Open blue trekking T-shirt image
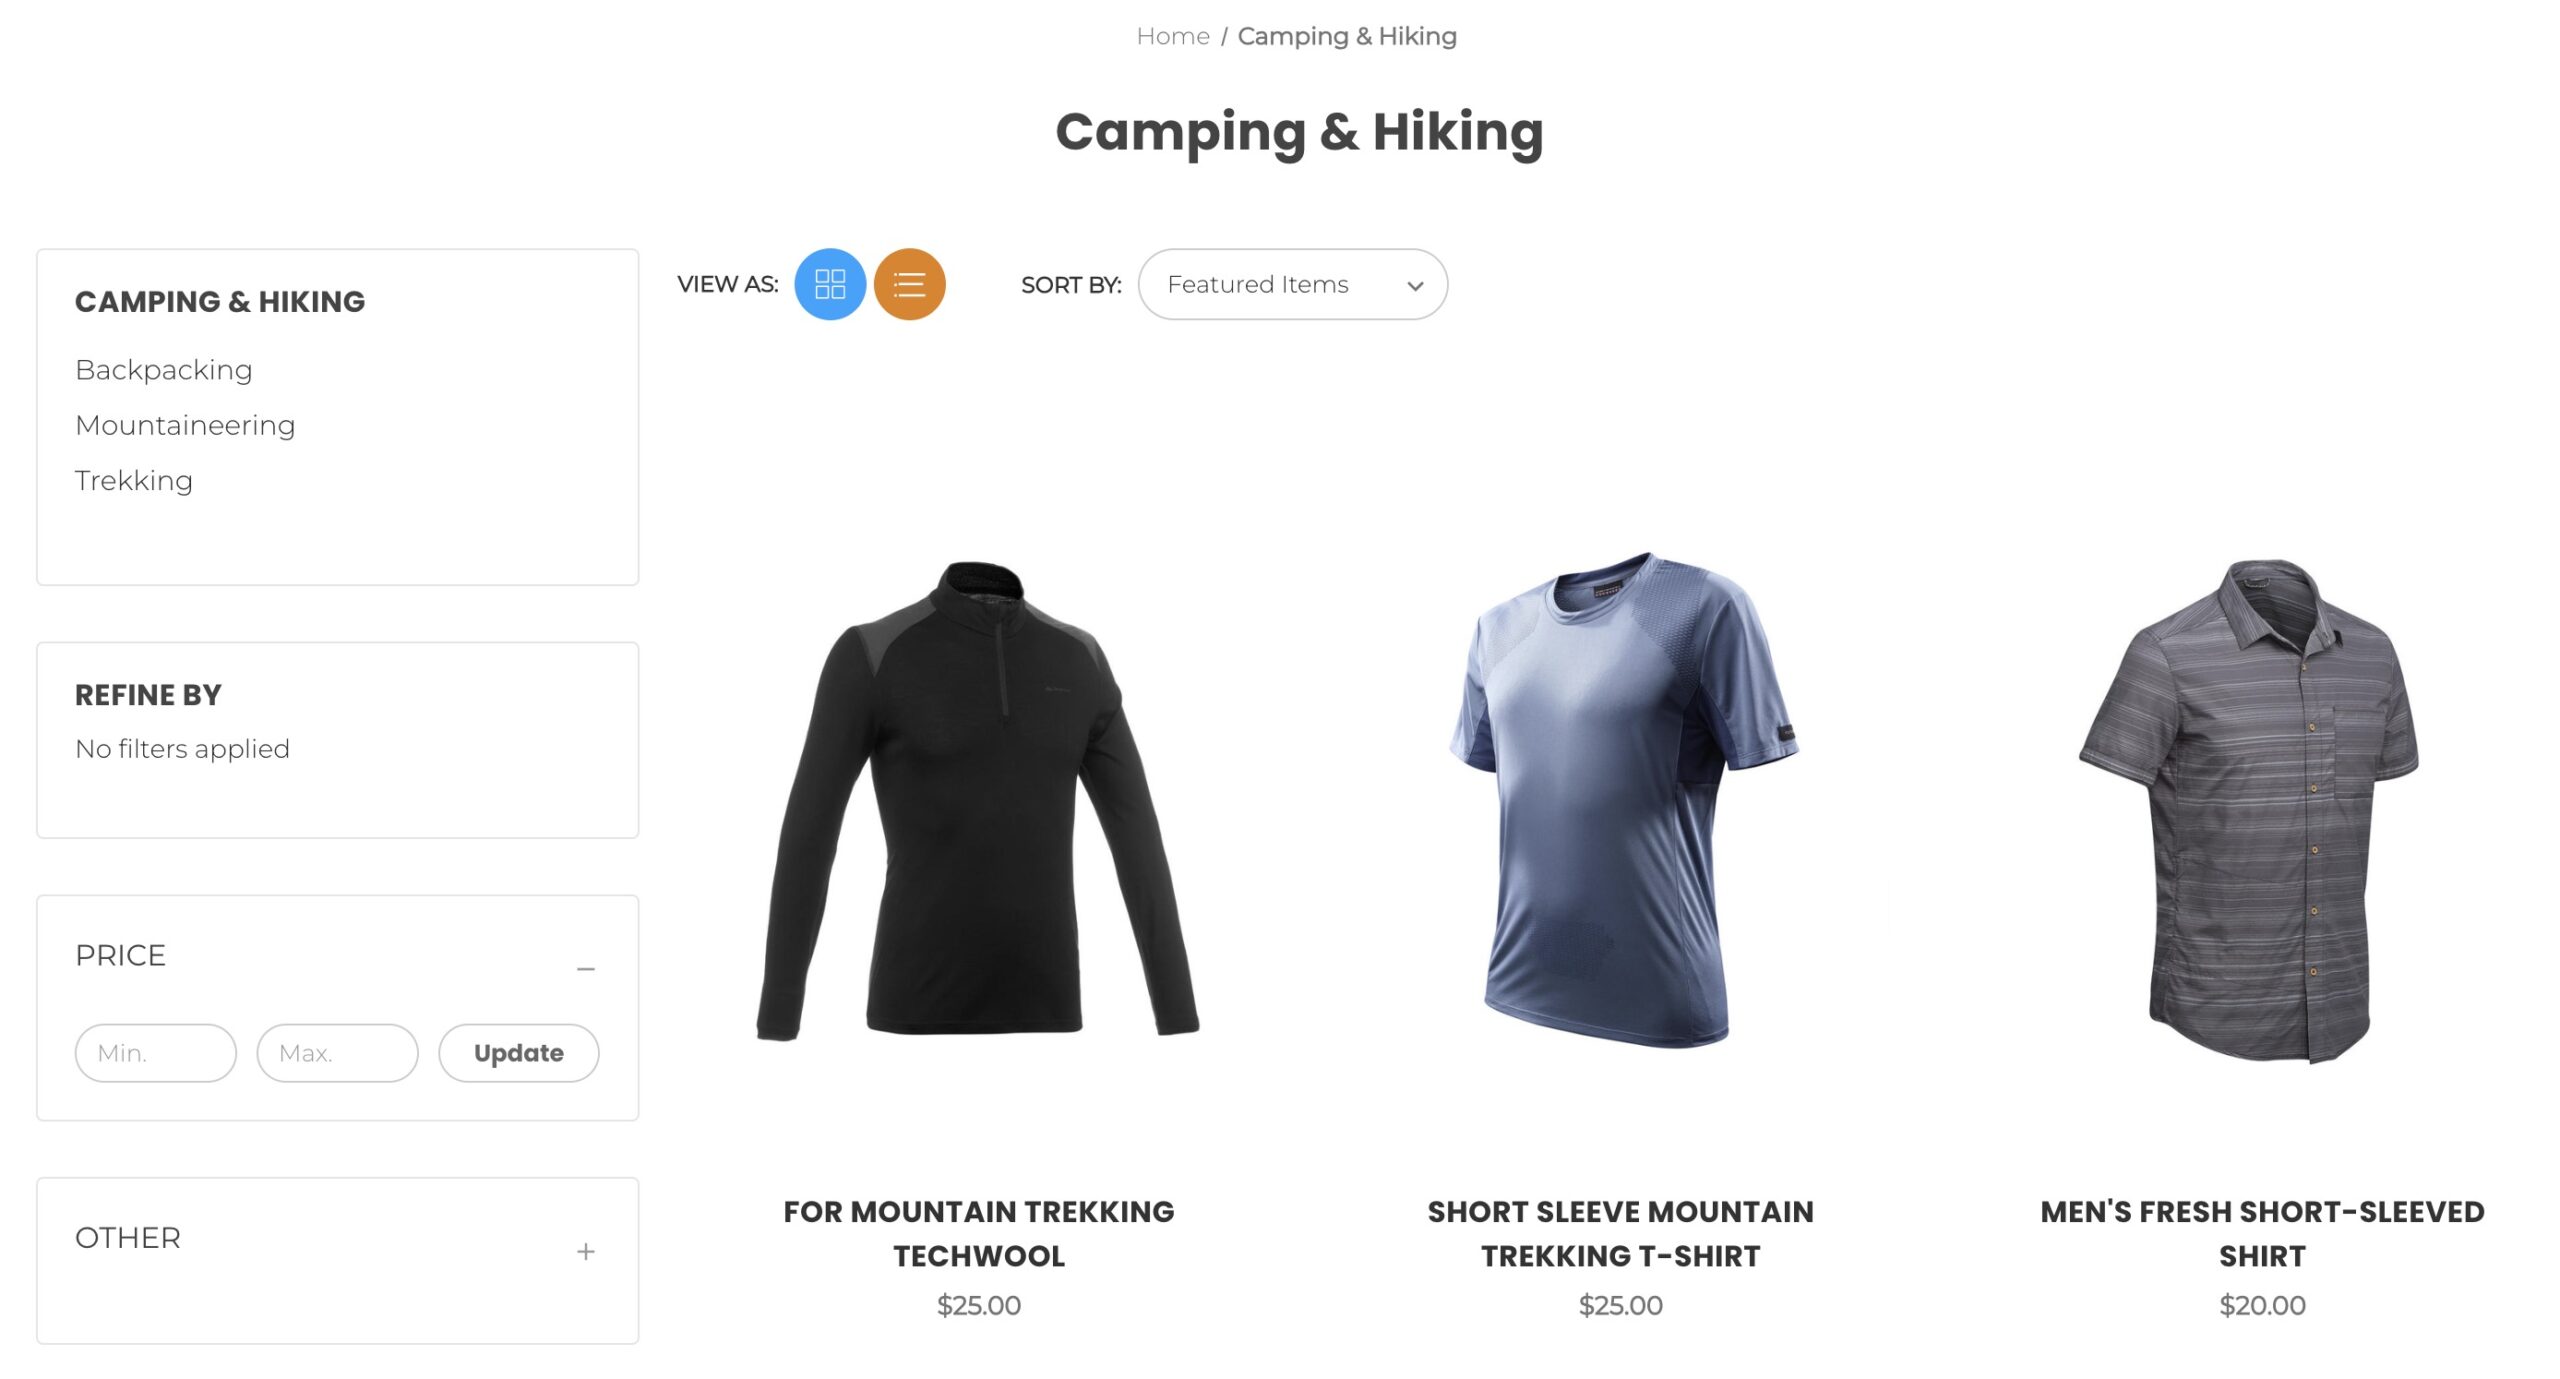This screenshot has width=2560, height=1379. pyautogui.click(x=1620, y=799)
